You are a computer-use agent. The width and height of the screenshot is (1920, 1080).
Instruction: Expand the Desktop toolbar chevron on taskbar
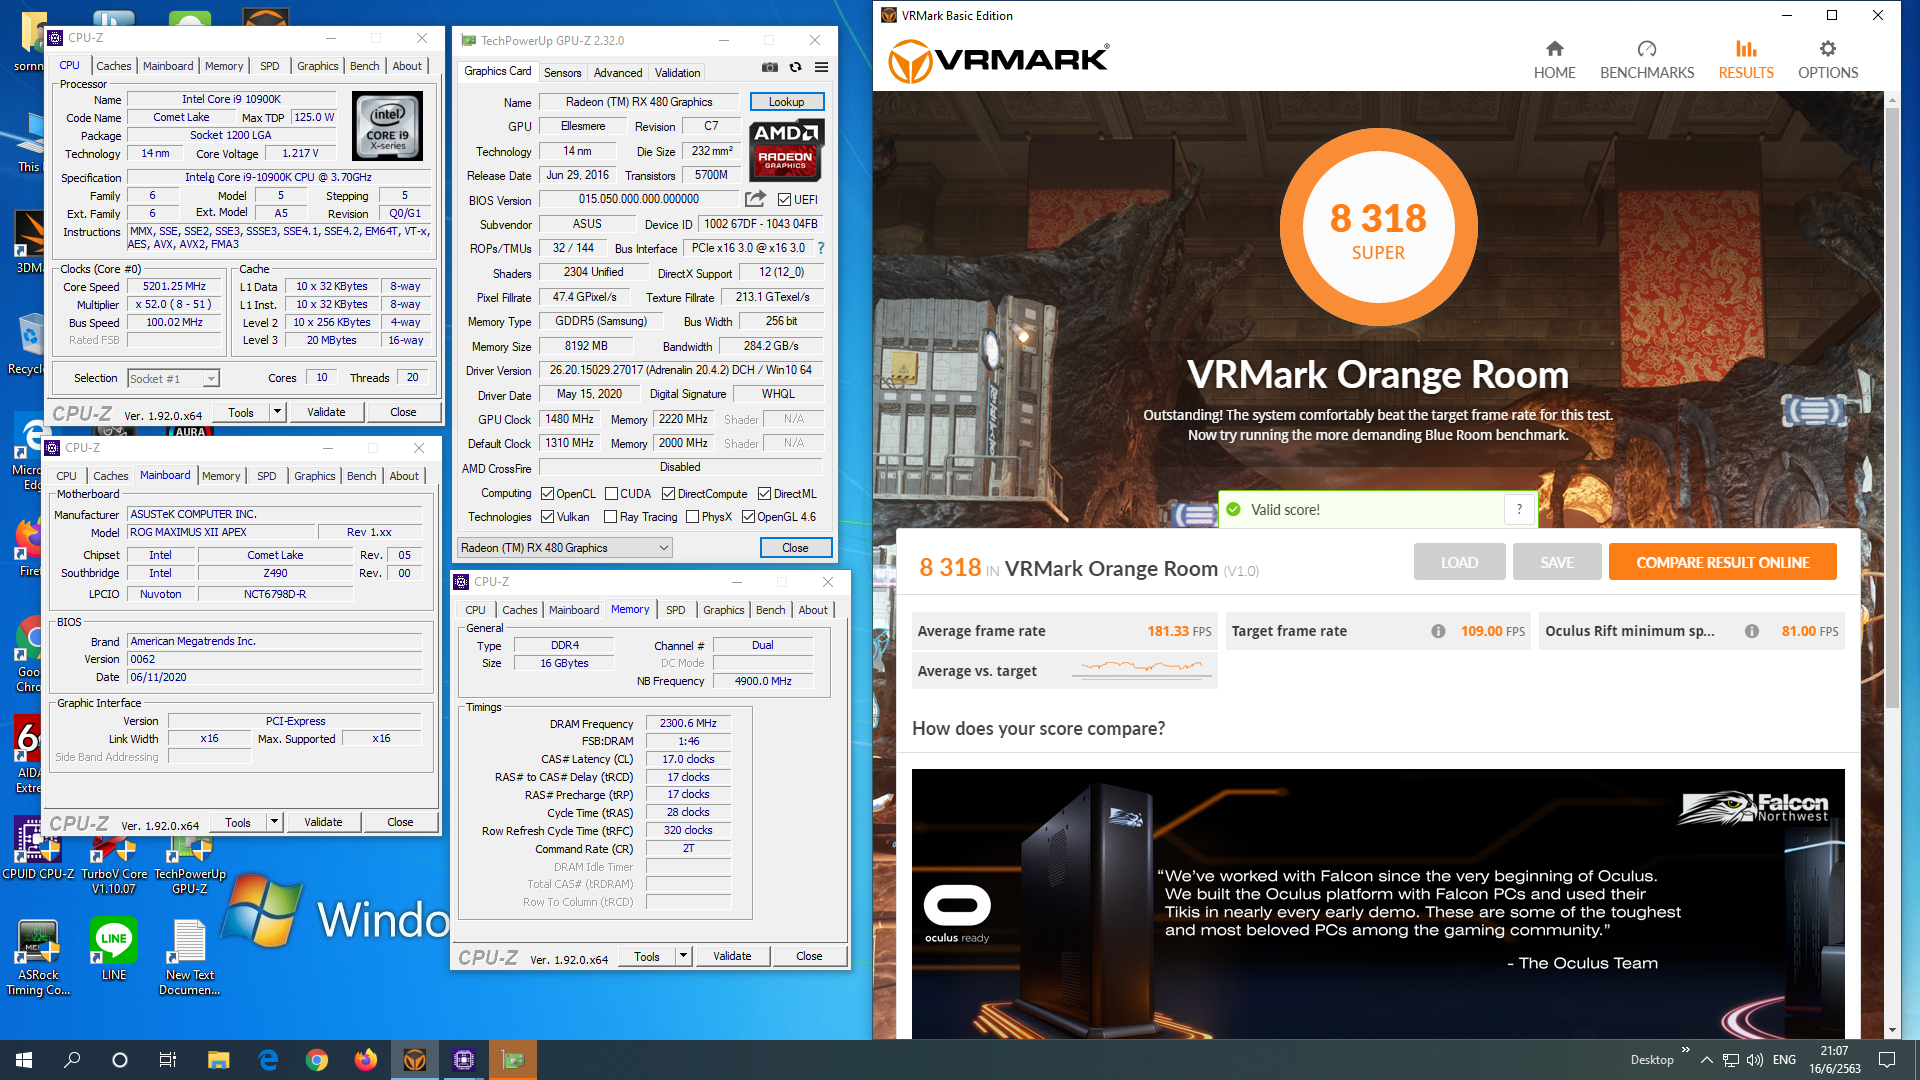pyautogui.click(x=1686, y=1050)
